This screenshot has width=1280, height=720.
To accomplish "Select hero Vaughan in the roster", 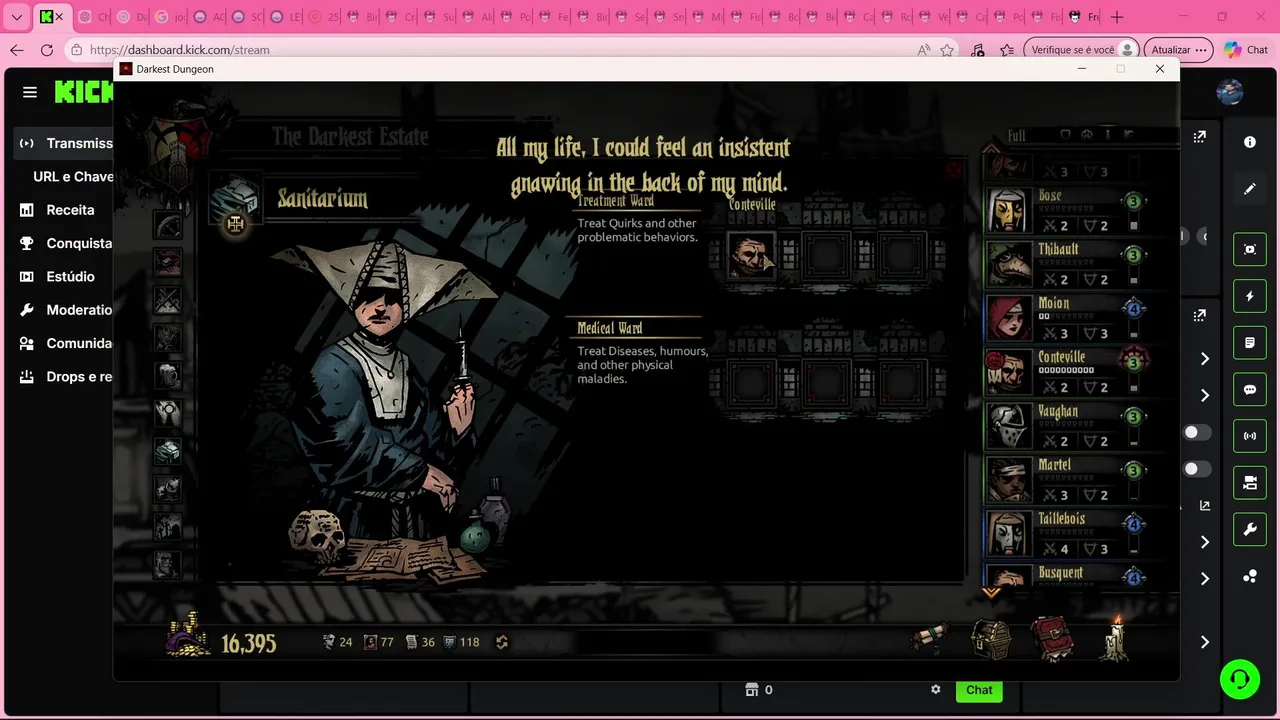I will [1065, 426].
